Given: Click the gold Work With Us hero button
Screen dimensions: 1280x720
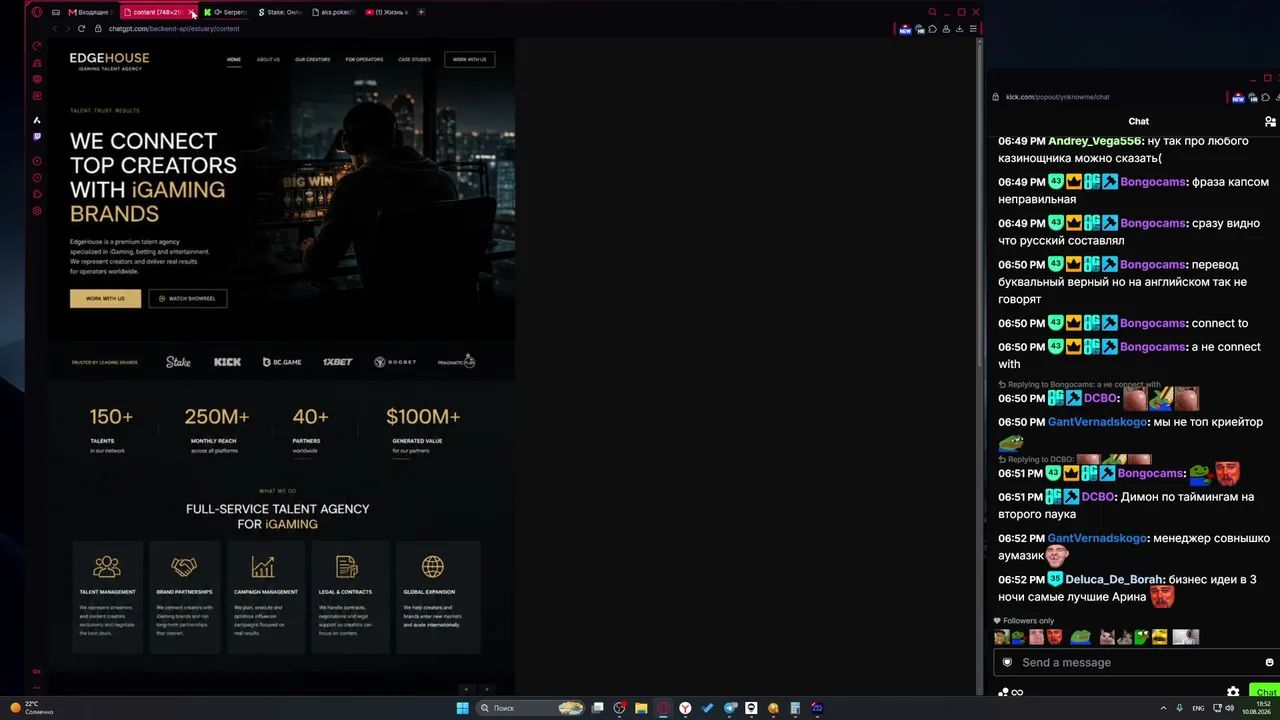Looking at the screenshot, I should (105, 298).
